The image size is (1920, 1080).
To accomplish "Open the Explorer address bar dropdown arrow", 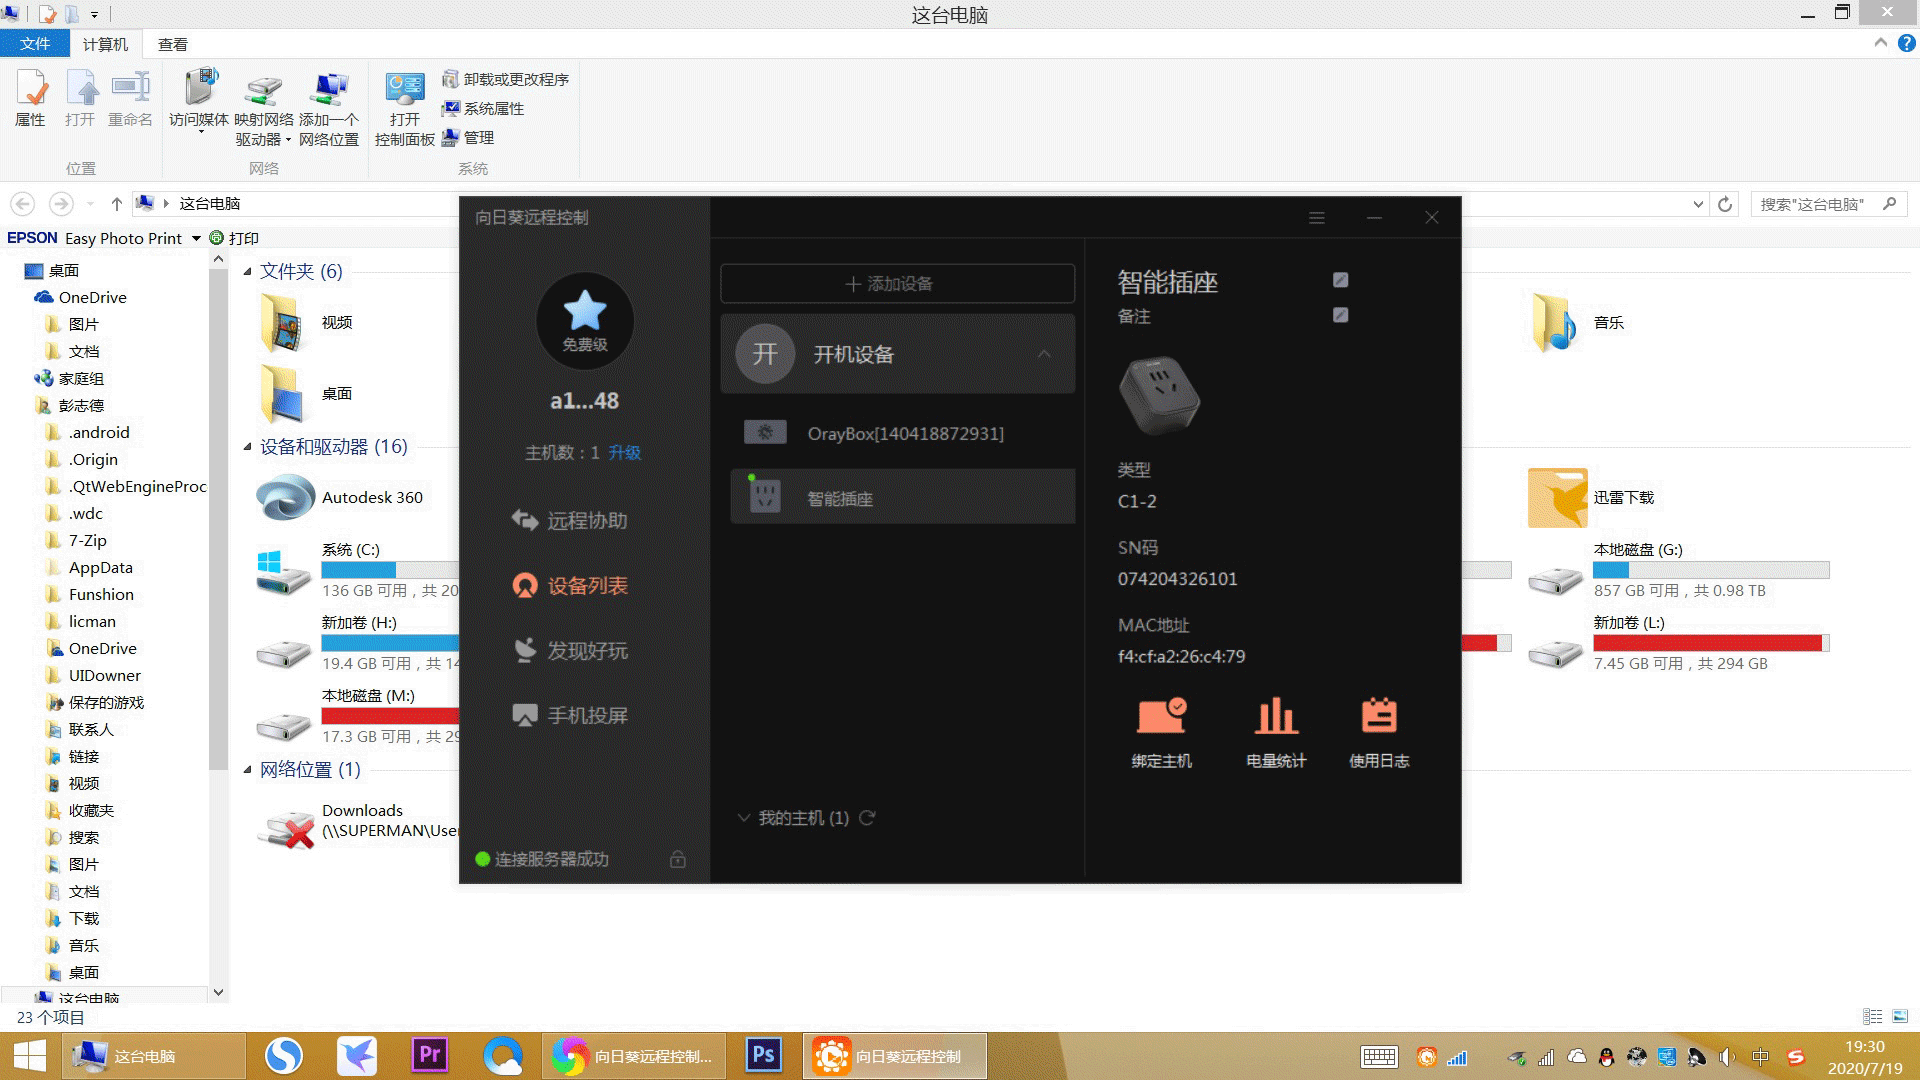I will tap(1698, 204).
